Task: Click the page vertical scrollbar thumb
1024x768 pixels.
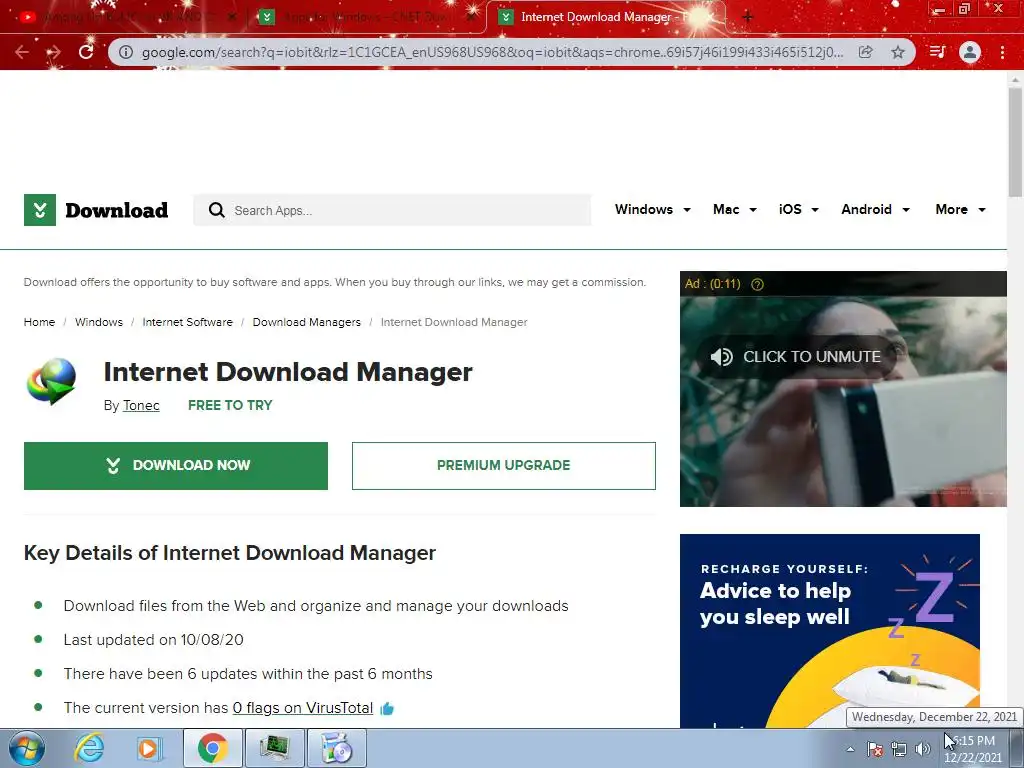Action: tap(1015, 140)
